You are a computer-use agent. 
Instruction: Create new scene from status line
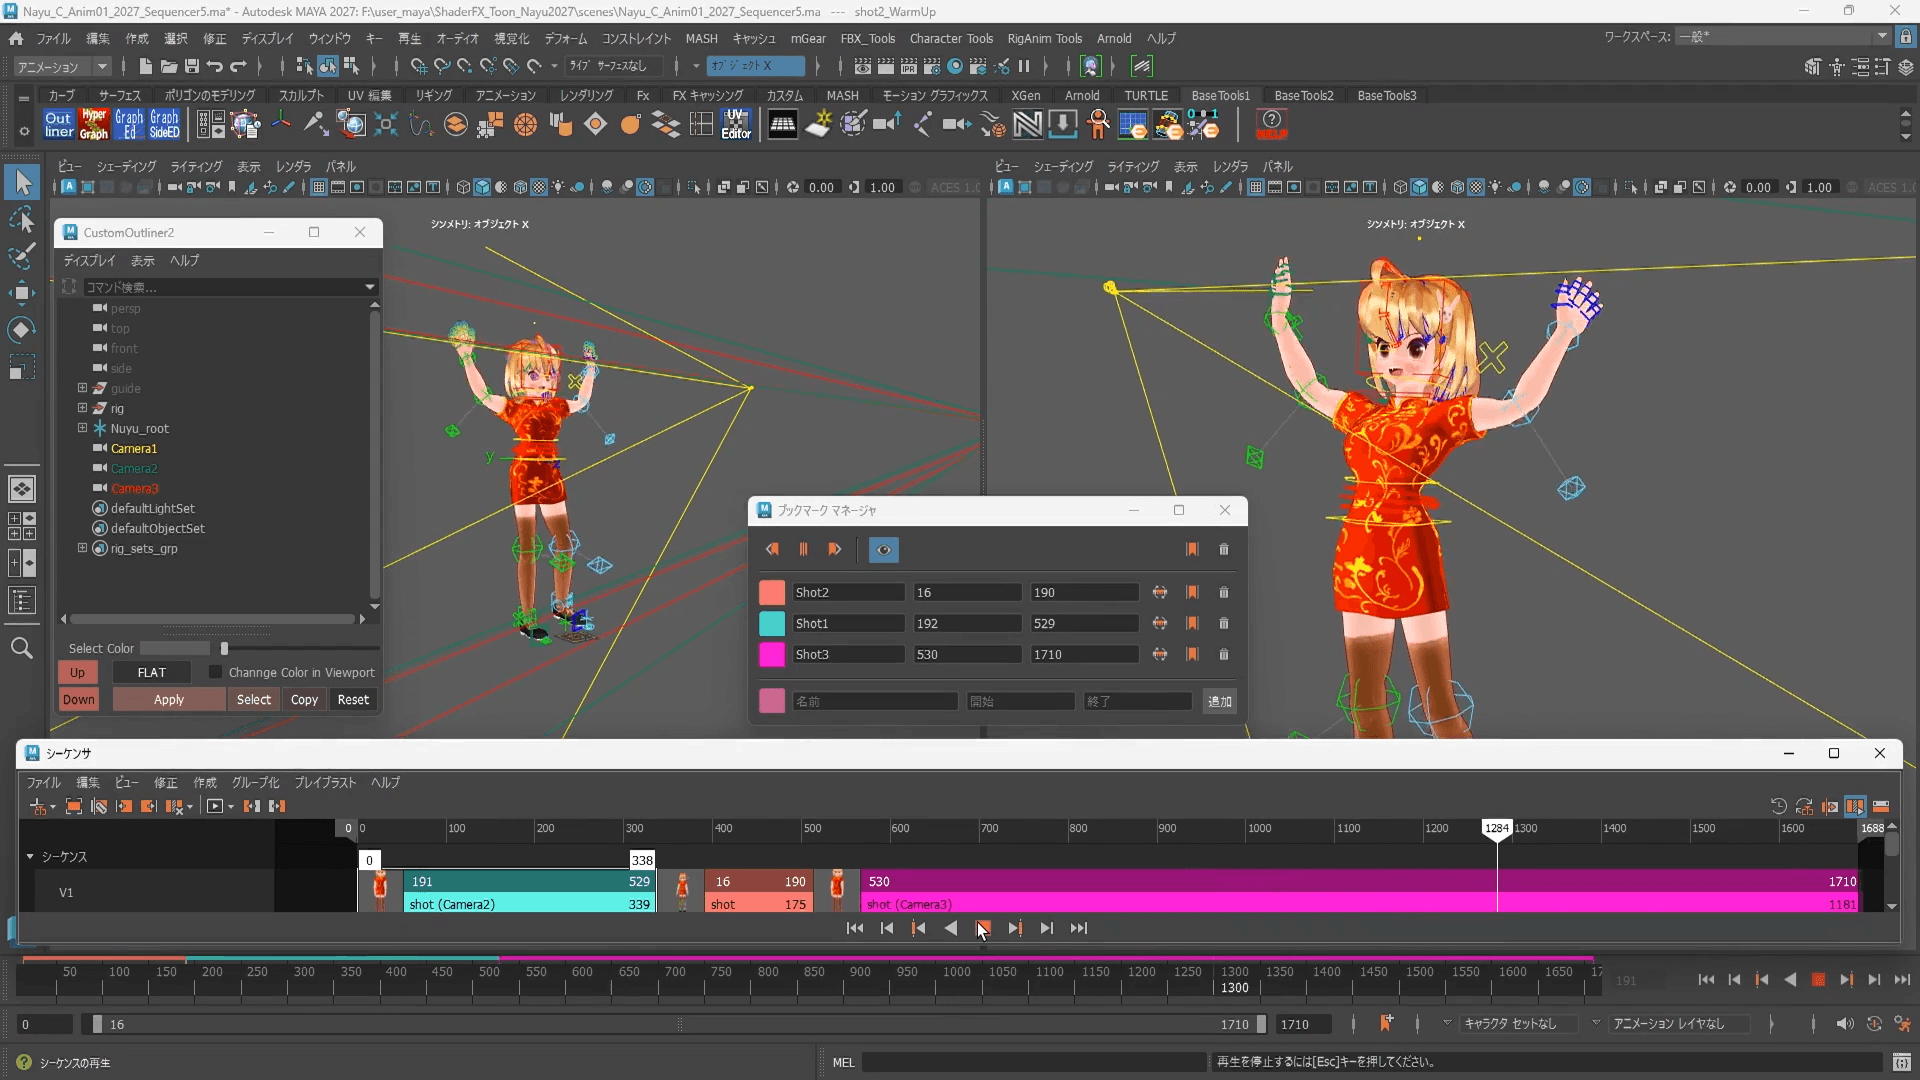tap(146, 66)
